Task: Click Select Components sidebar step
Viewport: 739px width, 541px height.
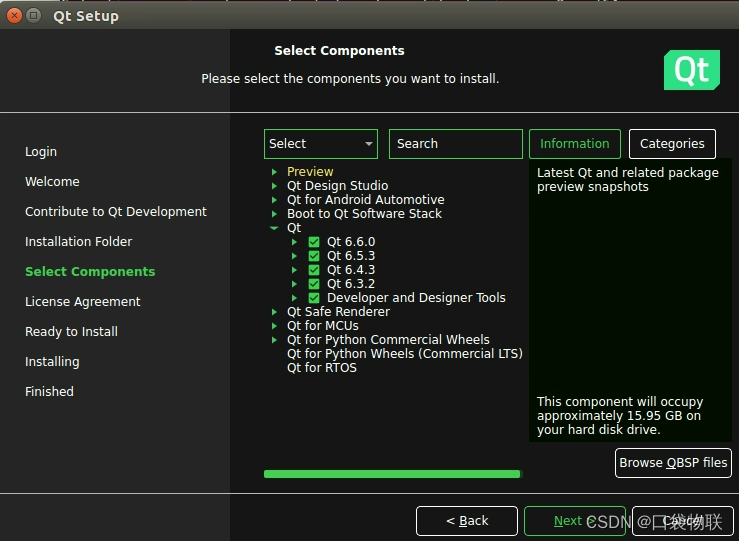Action: [90, 272]
